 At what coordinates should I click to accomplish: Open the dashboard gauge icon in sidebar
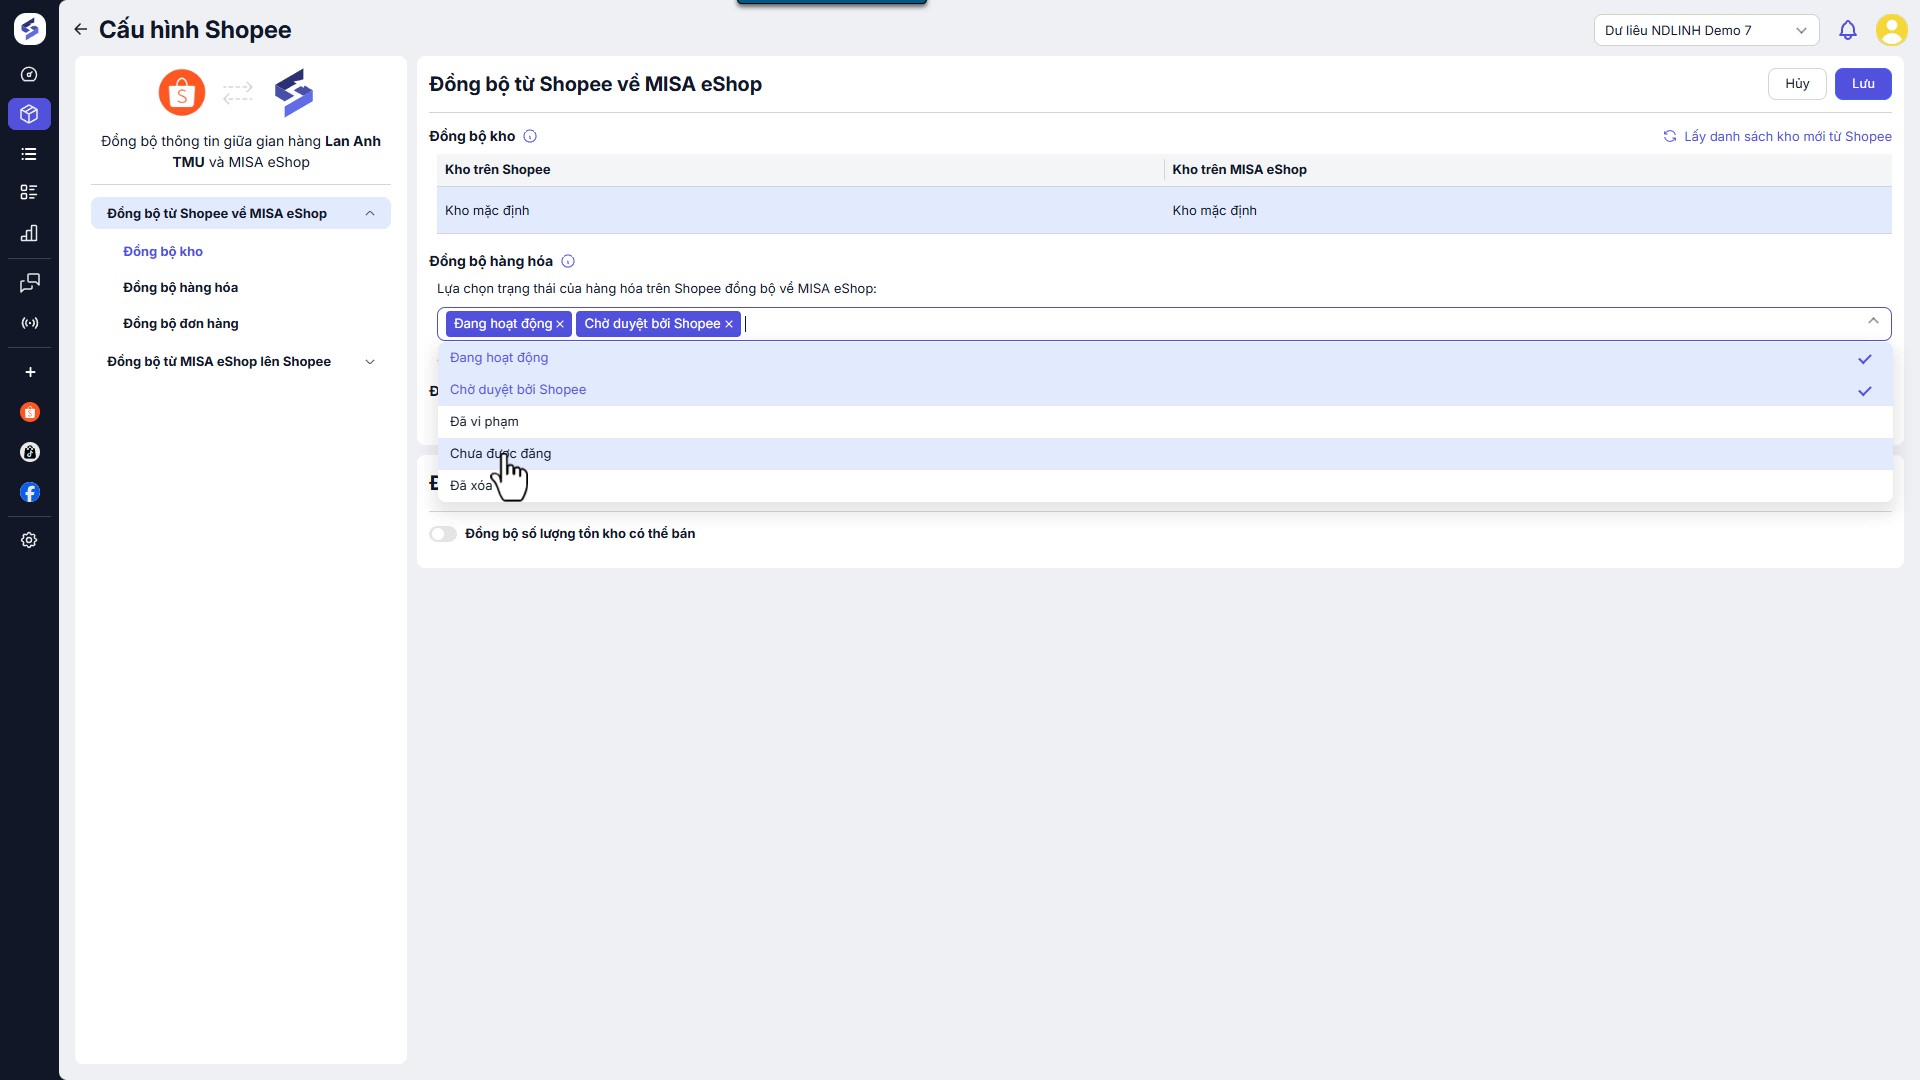pos(29,74)
